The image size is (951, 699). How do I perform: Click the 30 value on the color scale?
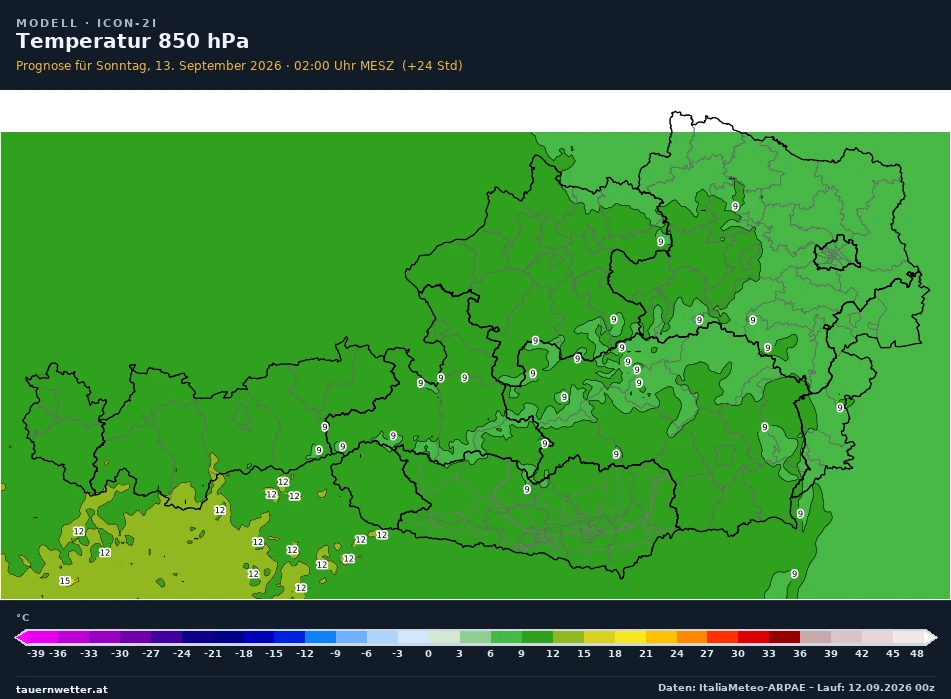(738, 654)
